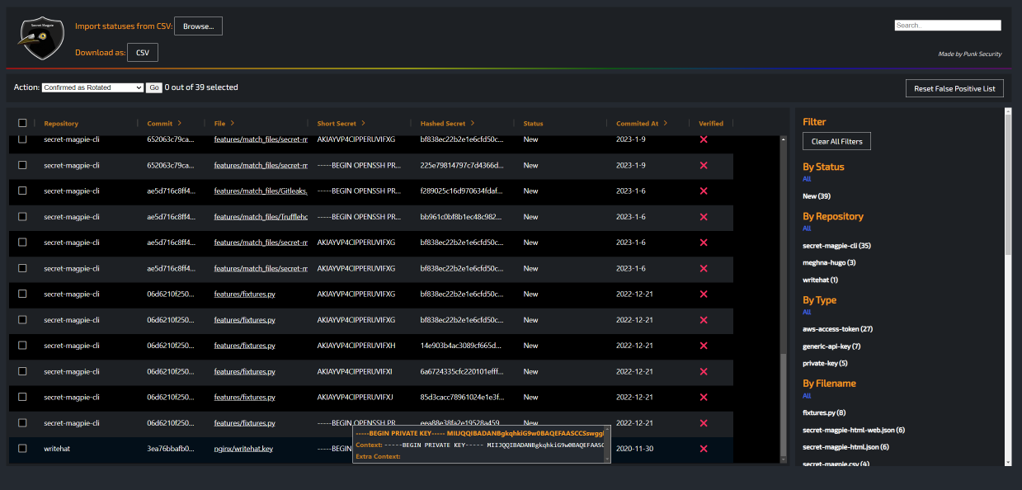Check the Gitleaks file row checkbox
Viewport: 1022px width, 490px height.
coord(22,191)
